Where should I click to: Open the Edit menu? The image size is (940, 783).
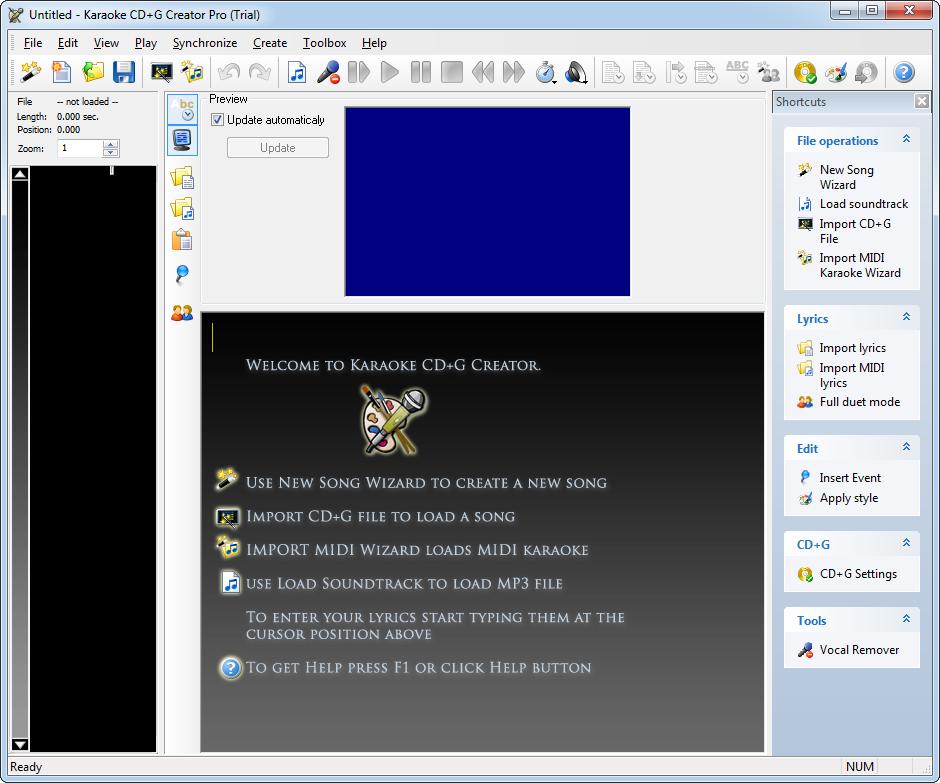[68, 43]
